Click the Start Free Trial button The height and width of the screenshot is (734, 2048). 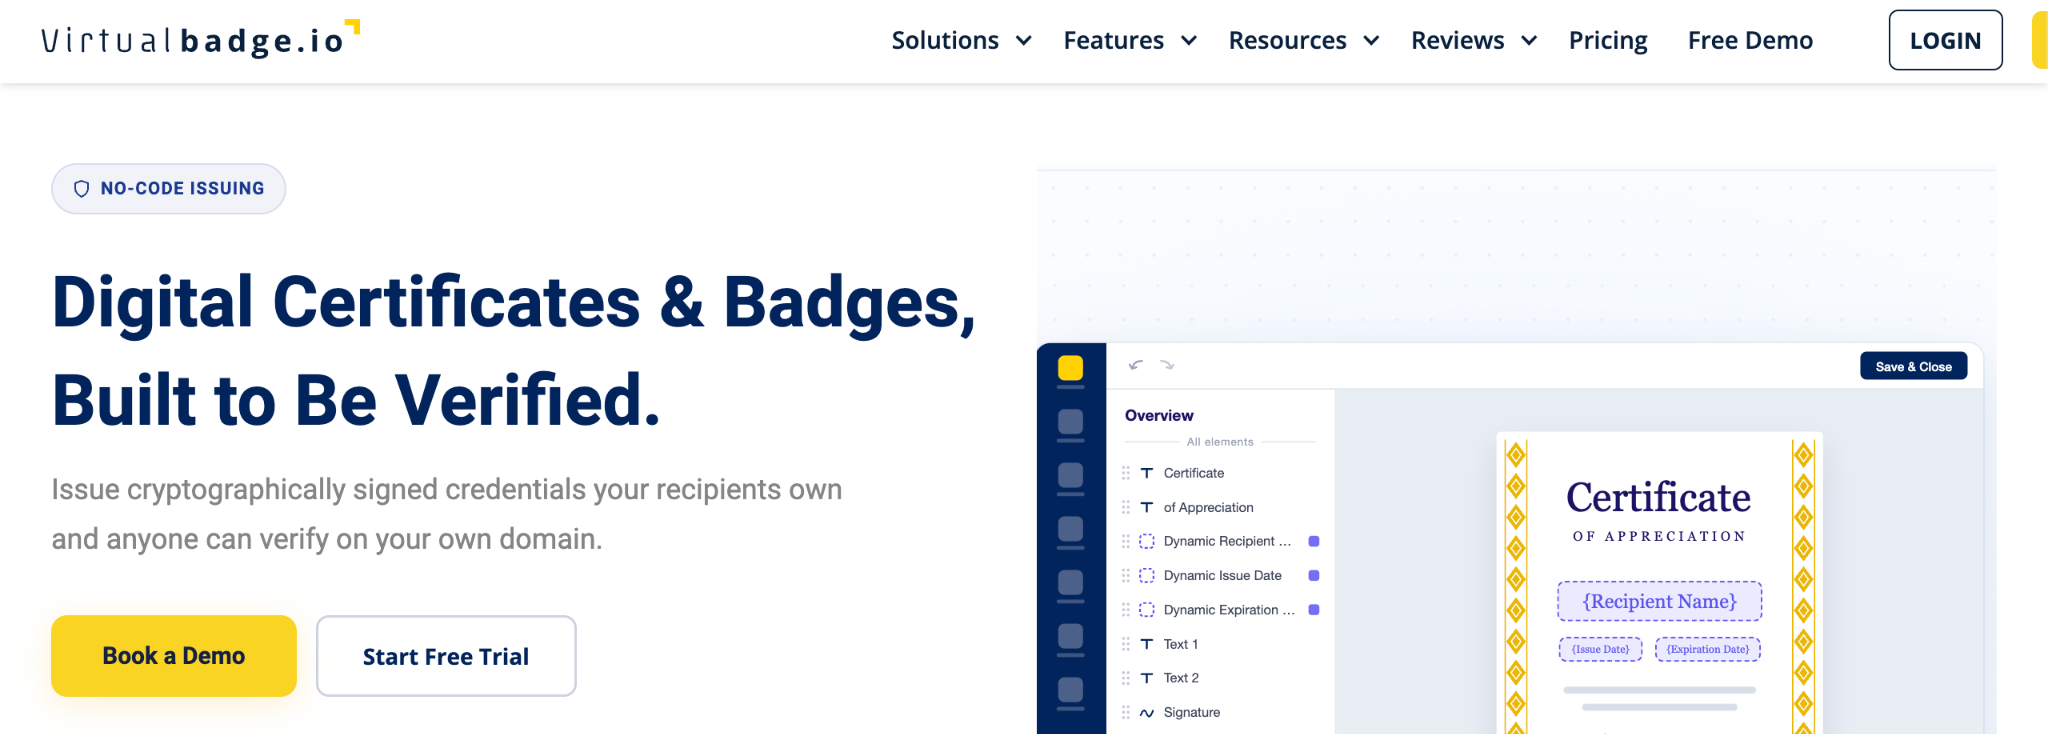(446, 656)
